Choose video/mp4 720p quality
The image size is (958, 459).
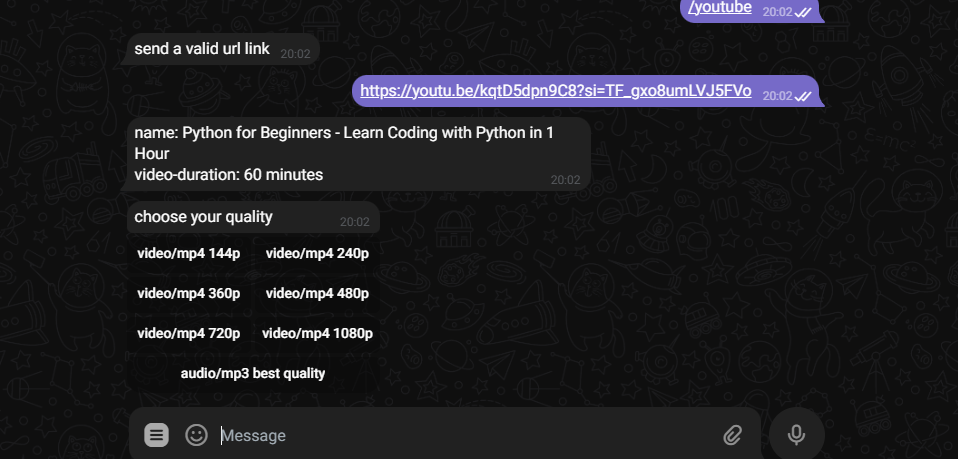[x=189, y=334]
